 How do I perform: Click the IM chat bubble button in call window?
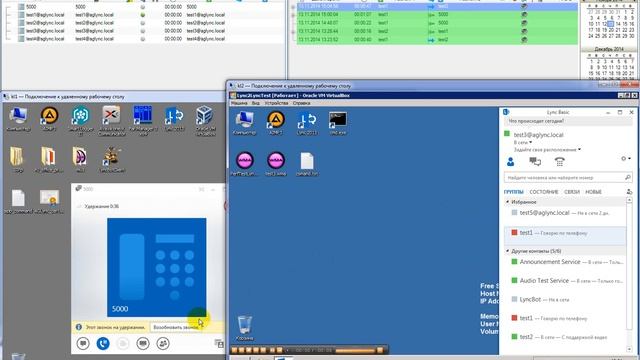click(x=83, y=343)
